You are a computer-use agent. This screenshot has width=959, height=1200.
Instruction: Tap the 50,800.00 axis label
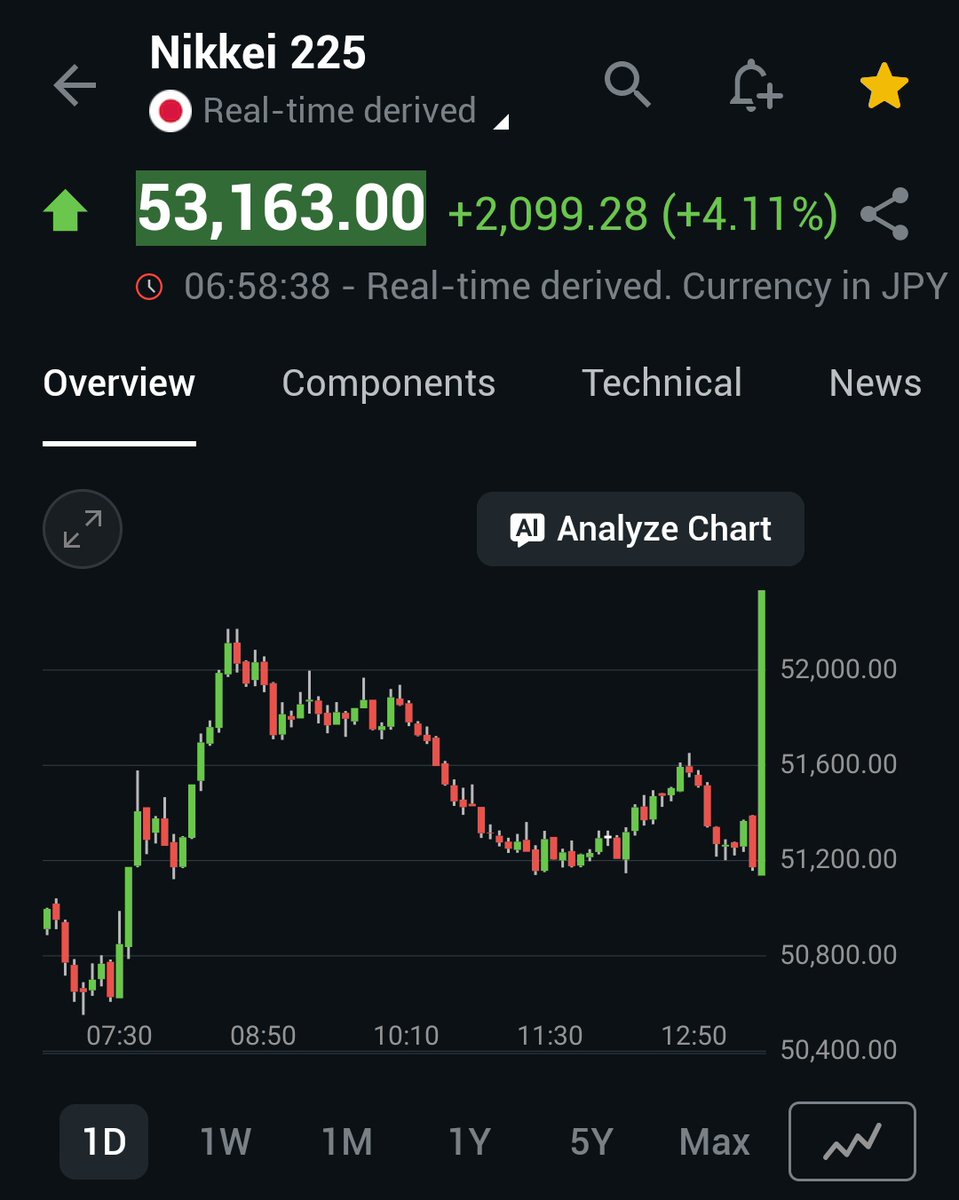click(x=838, y=955)
